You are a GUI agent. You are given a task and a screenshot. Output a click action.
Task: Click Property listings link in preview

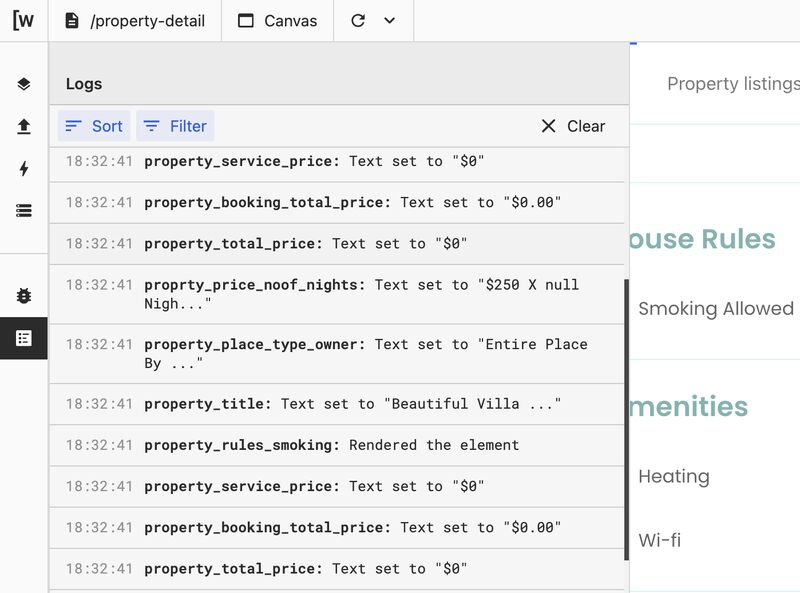coord(733,84)
